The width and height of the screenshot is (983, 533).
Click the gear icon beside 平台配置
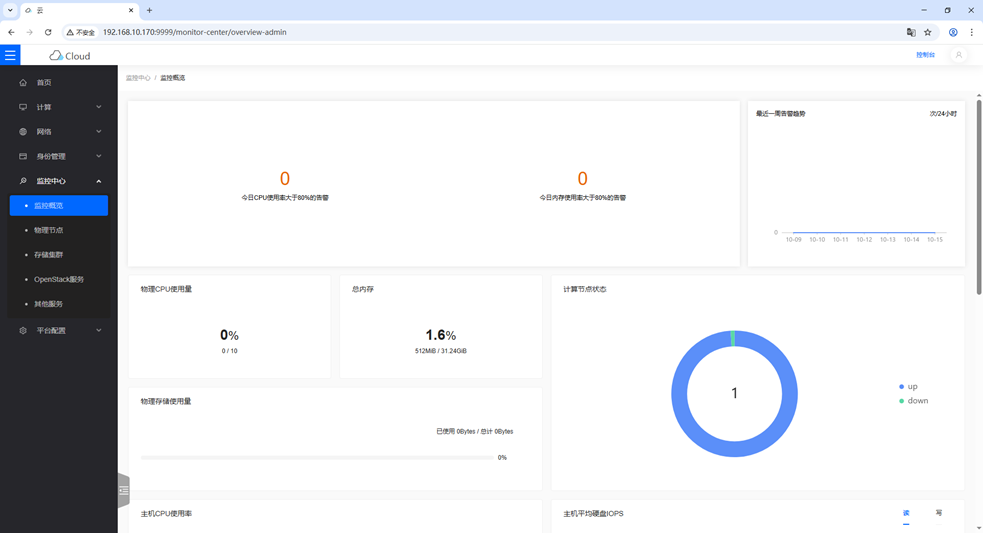[x=23, y=330]
